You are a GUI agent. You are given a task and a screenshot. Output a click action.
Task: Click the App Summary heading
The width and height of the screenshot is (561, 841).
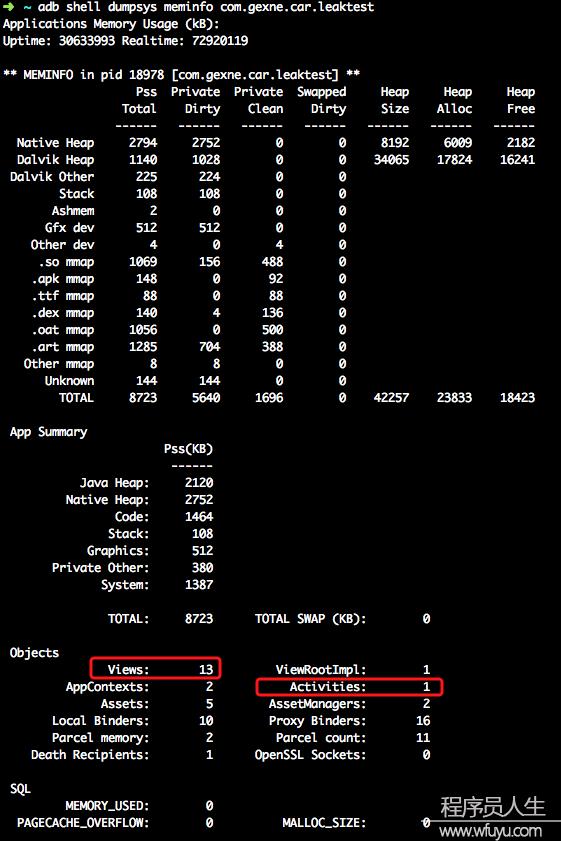[48, 432]
